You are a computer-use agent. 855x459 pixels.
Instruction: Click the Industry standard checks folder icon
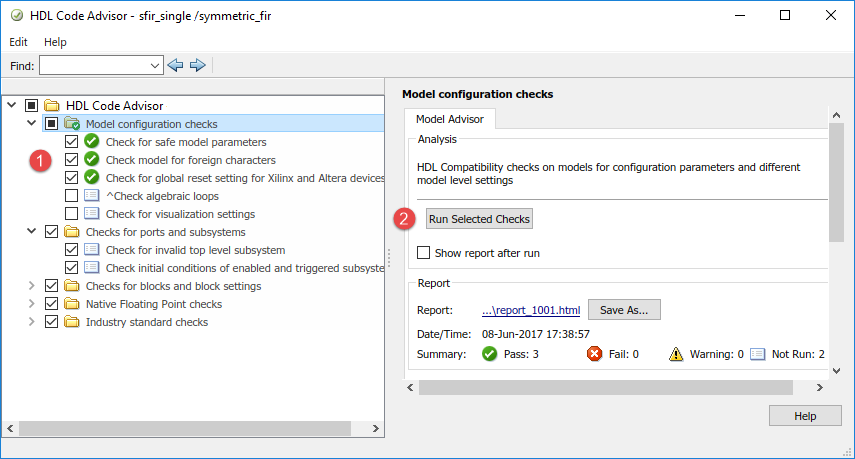(71, 322)
